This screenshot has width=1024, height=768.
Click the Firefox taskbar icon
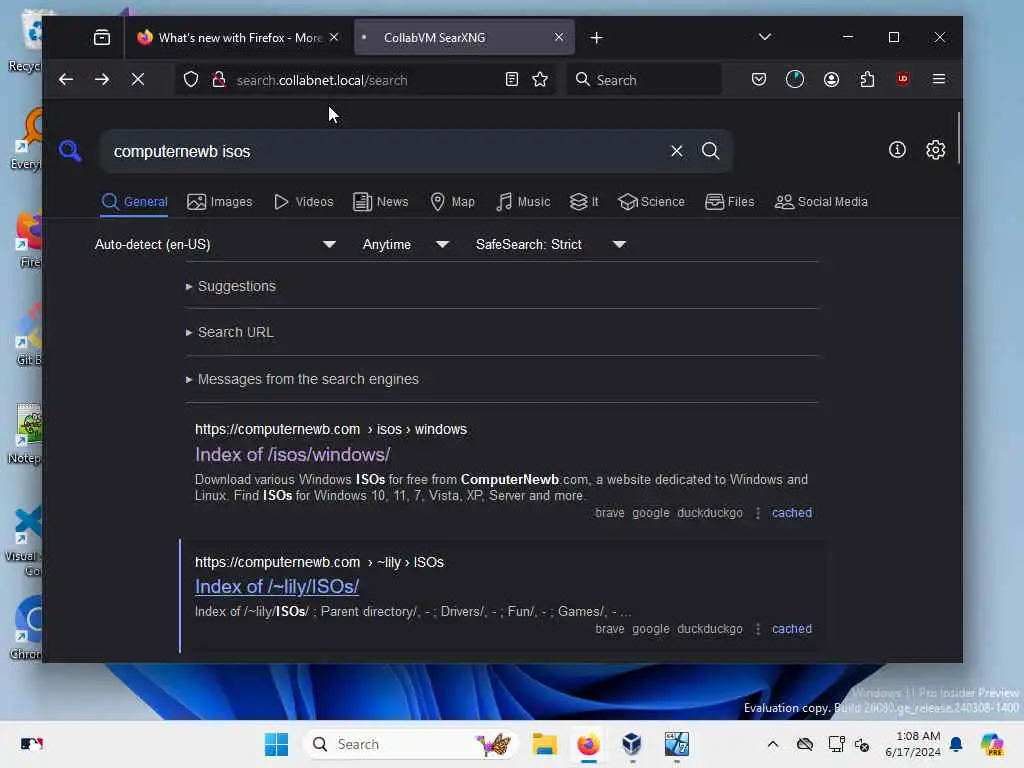click(588, 744)
